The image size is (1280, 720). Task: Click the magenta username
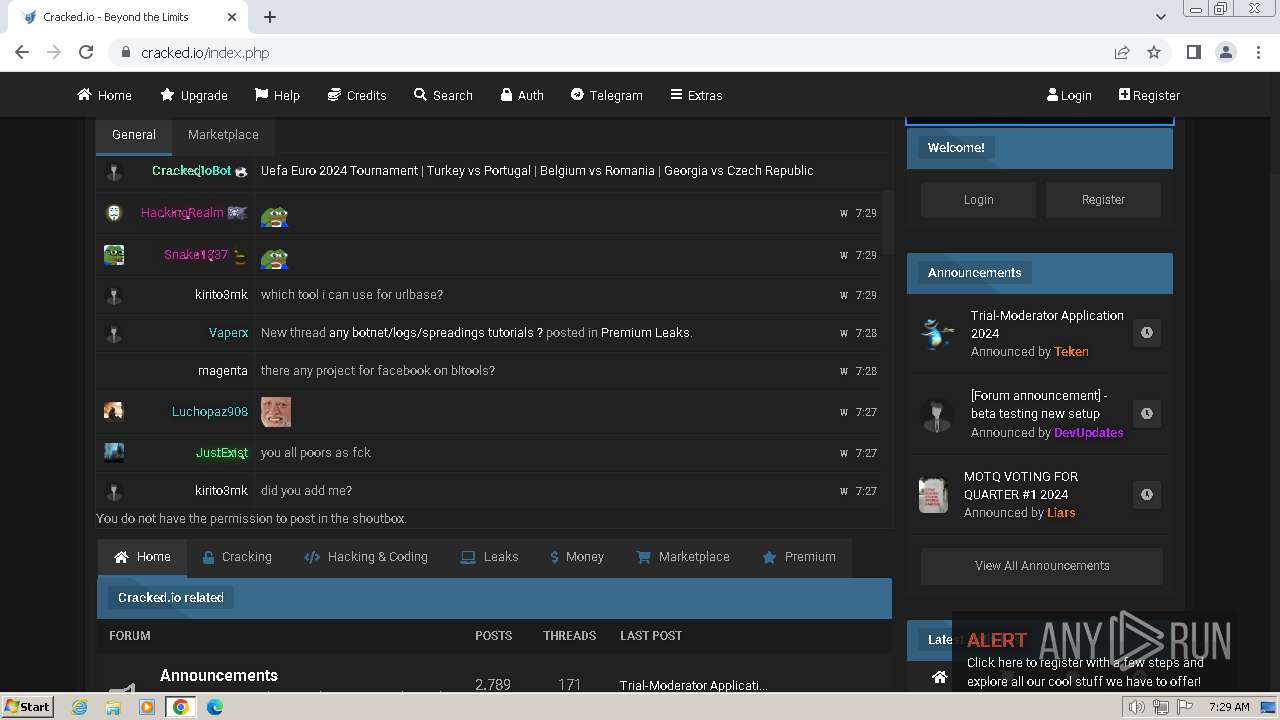223,371
